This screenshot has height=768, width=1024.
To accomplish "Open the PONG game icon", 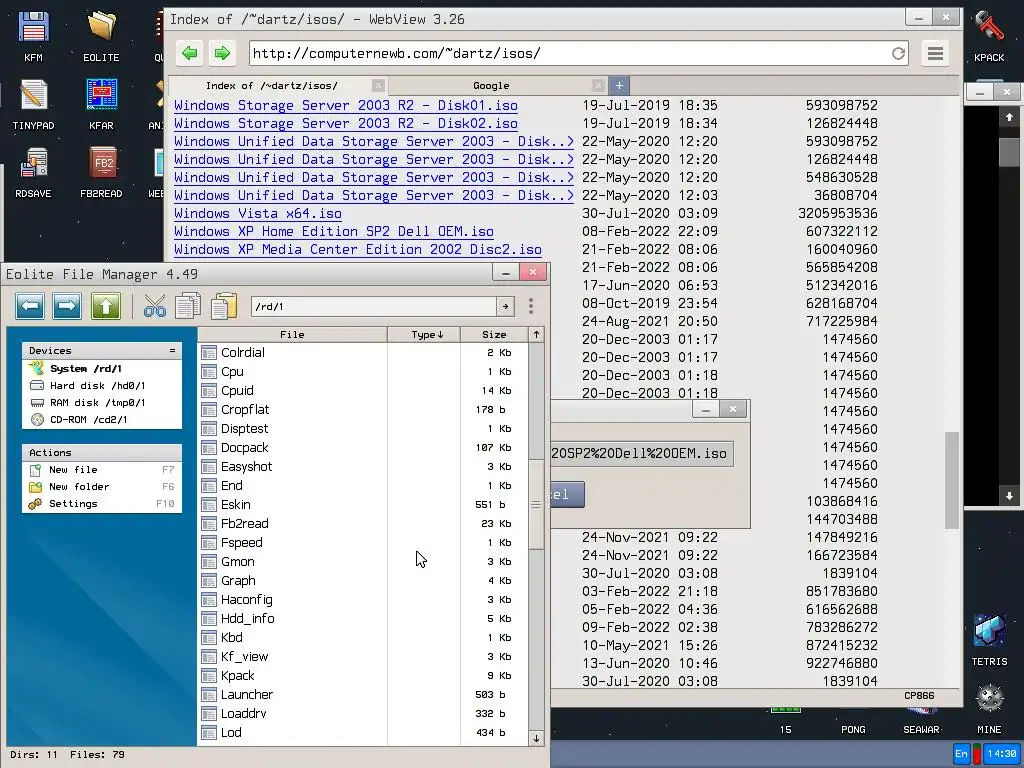I will pos(853,729).
